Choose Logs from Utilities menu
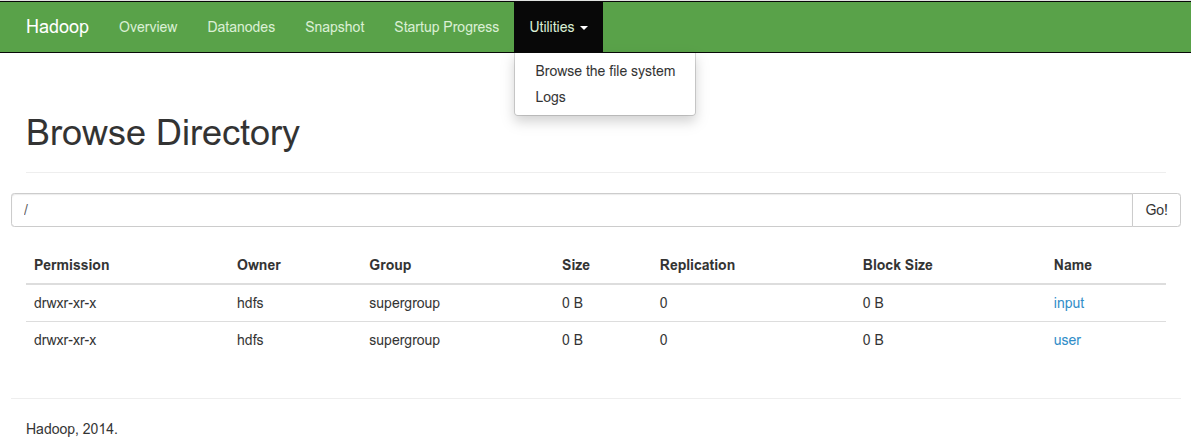The height and width of the screenshot is (446, 1191). 550,97
